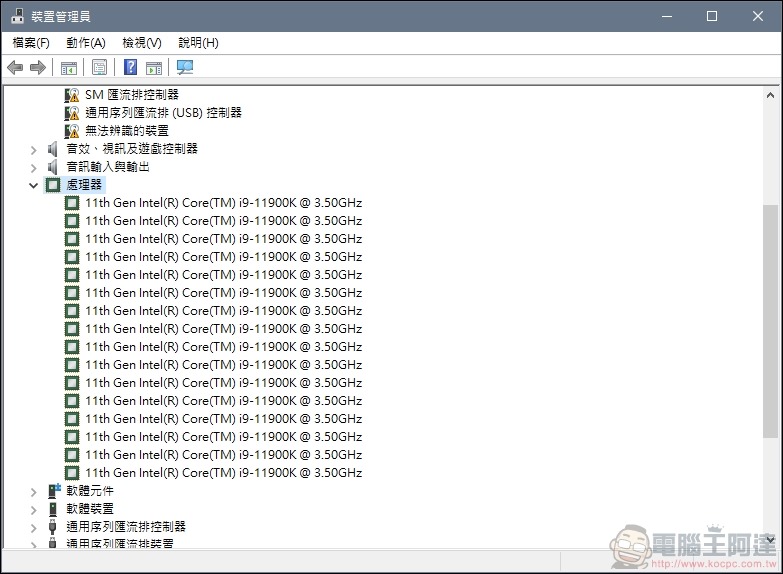This screenshot has width=783, height=574.
Task: Click the Back arrow toolbar icon
Action: 15,67
